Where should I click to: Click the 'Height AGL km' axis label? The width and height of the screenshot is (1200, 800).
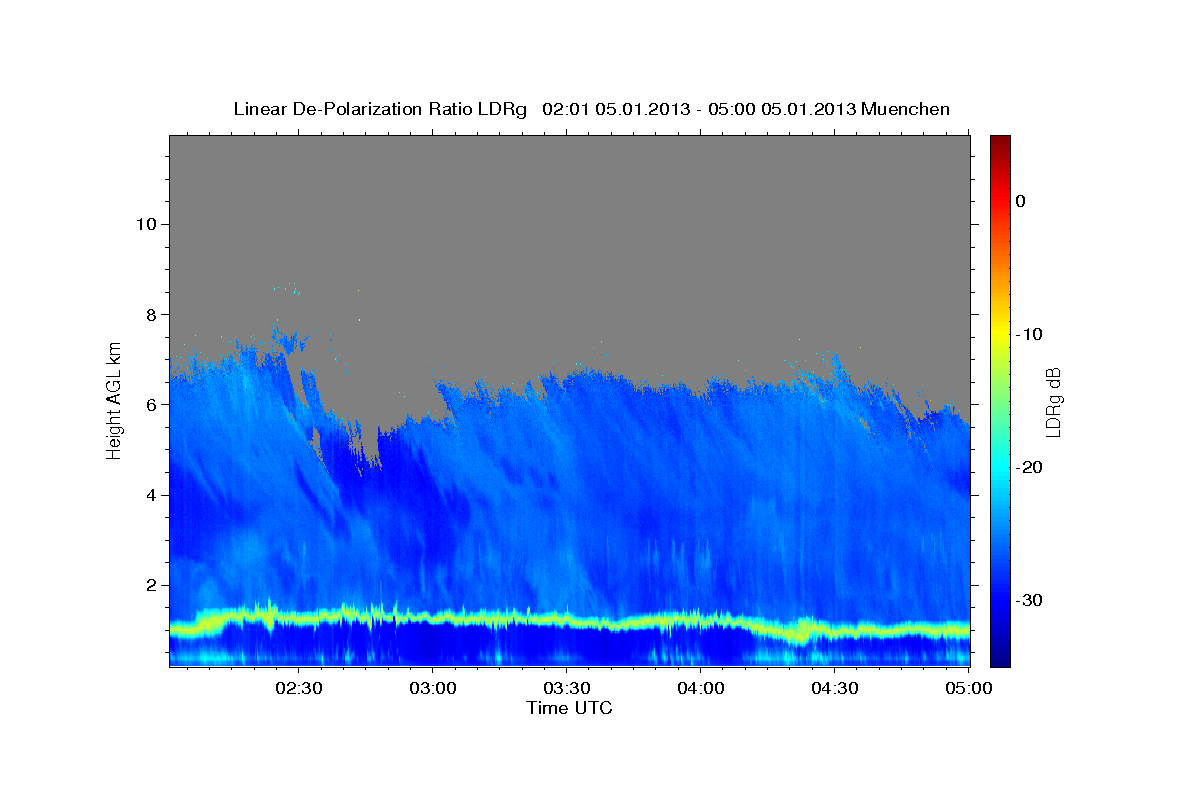(x=114, y=400)
